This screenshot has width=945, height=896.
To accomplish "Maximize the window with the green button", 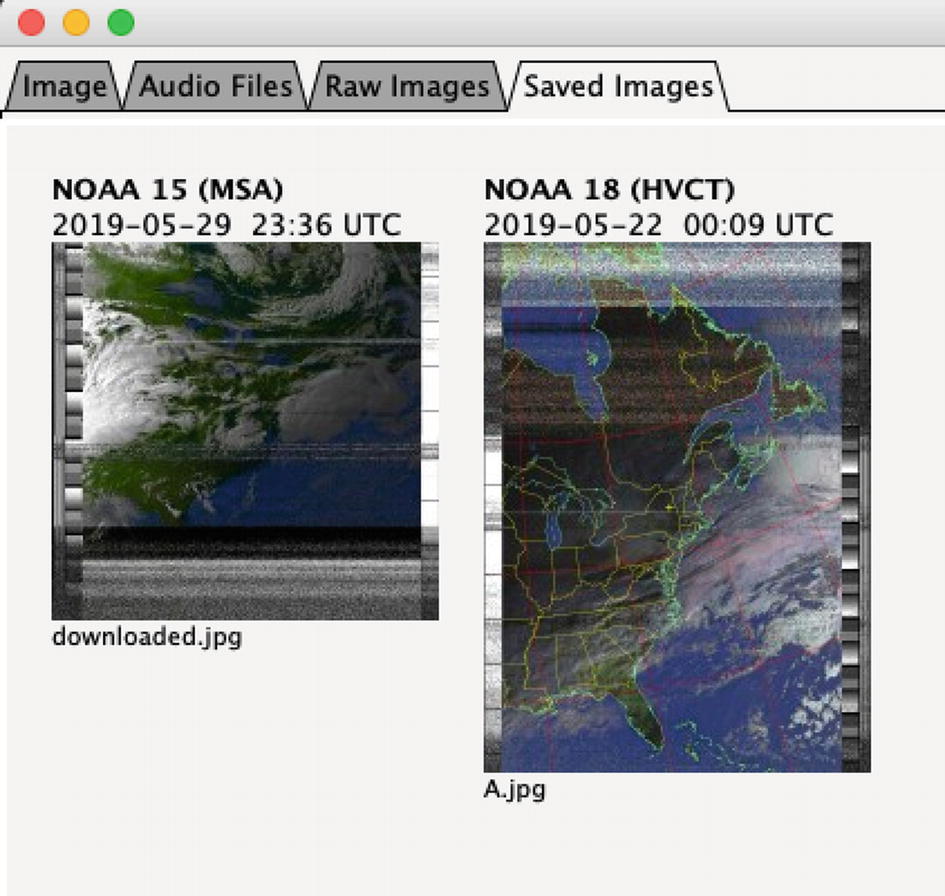I will [x=121, y=23].
